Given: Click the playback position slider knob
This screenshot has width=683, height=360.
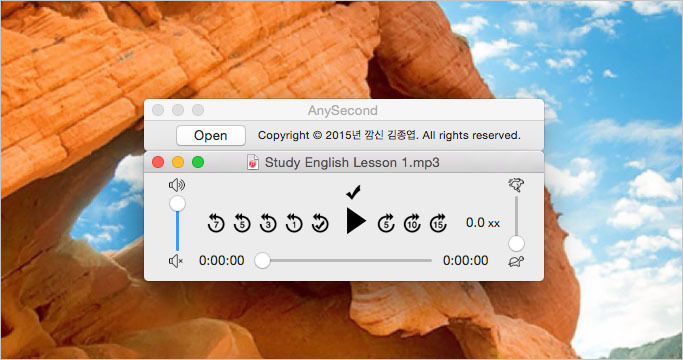Looking at the screenshot, I should click(x=262, y=261).
